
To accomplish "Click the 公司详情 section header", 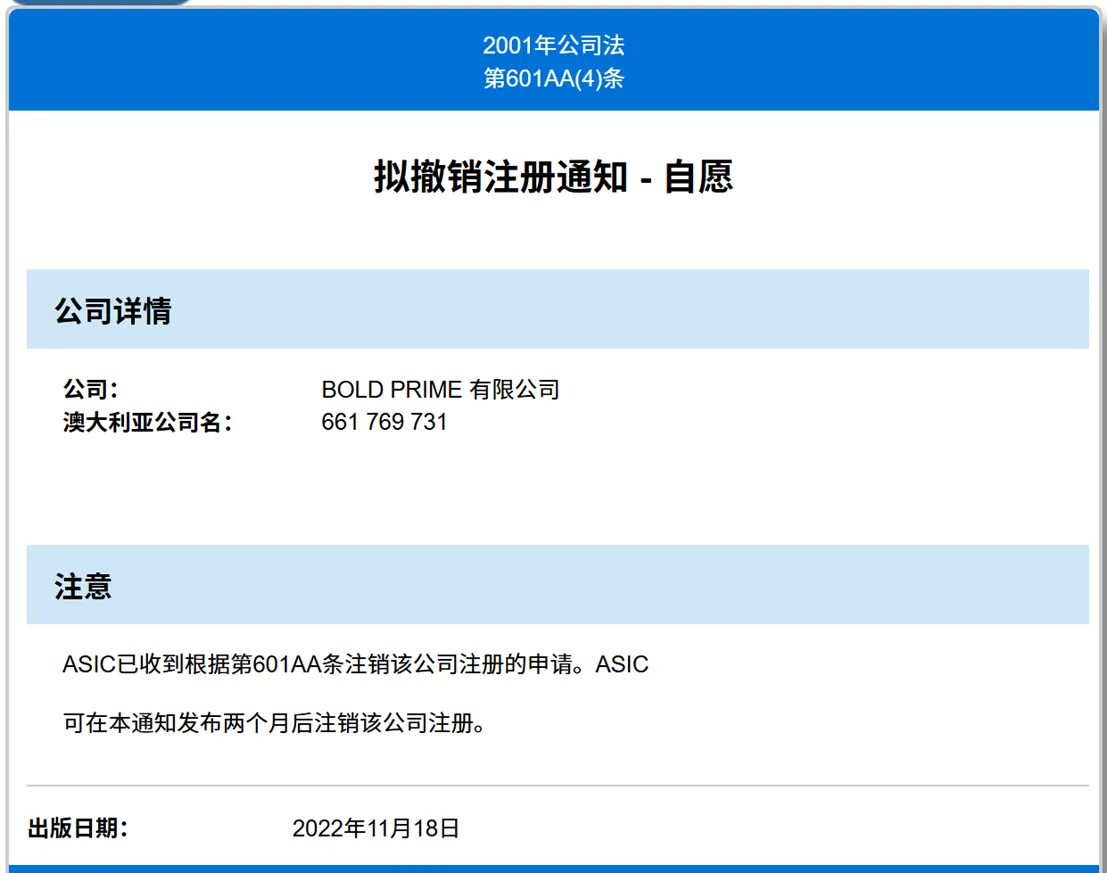I will click(113, 311).
